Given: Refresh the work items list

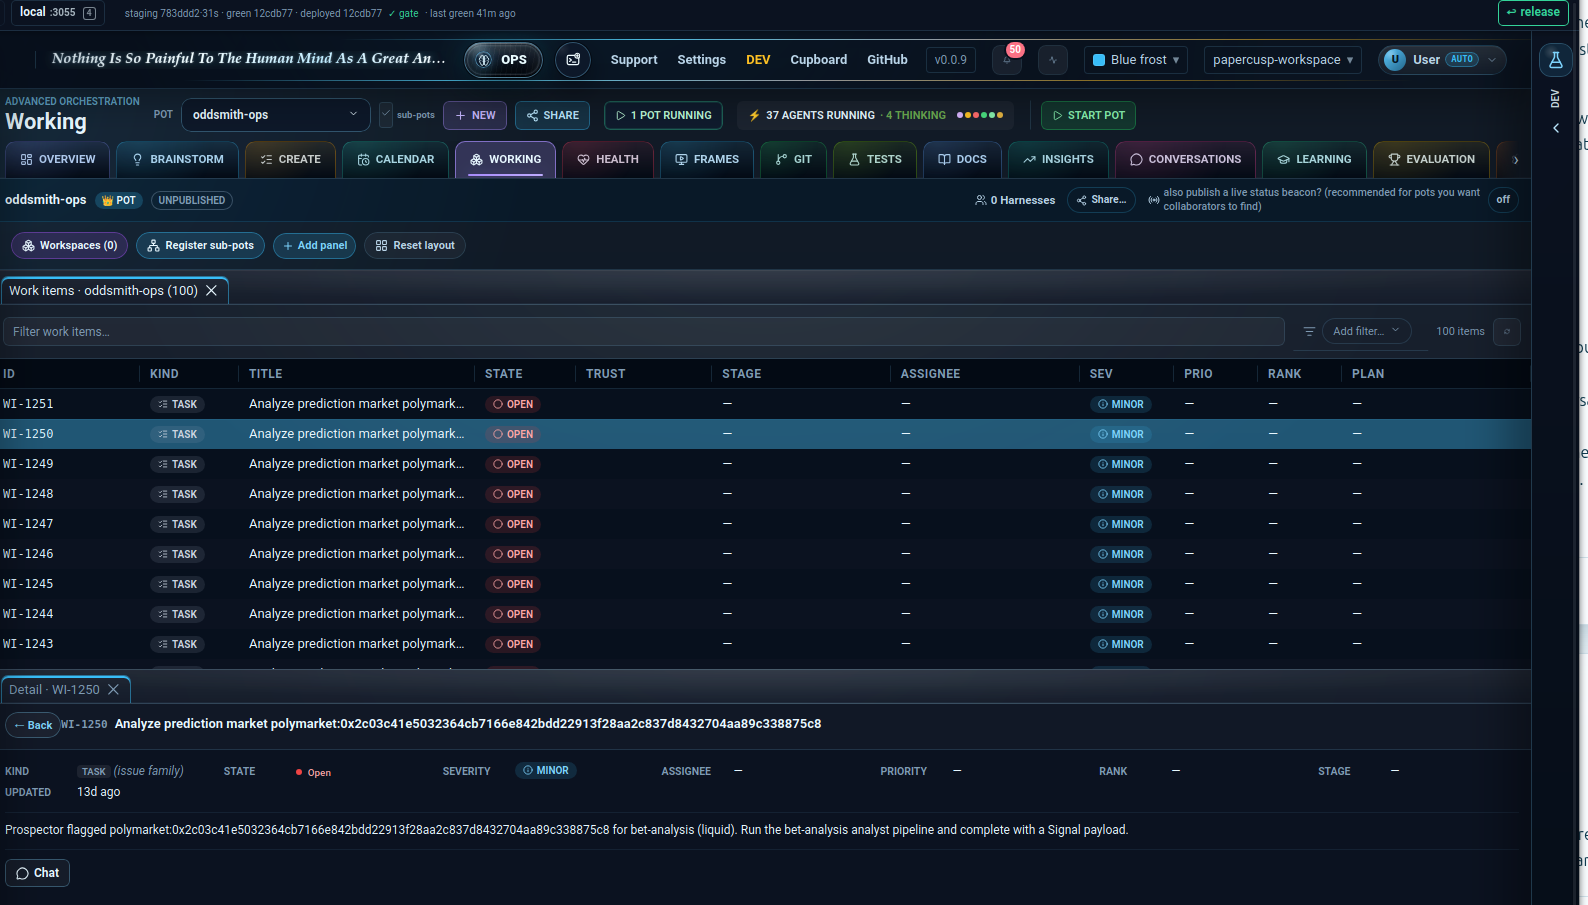Looking at the screenshot, I should click(1507, 331).
